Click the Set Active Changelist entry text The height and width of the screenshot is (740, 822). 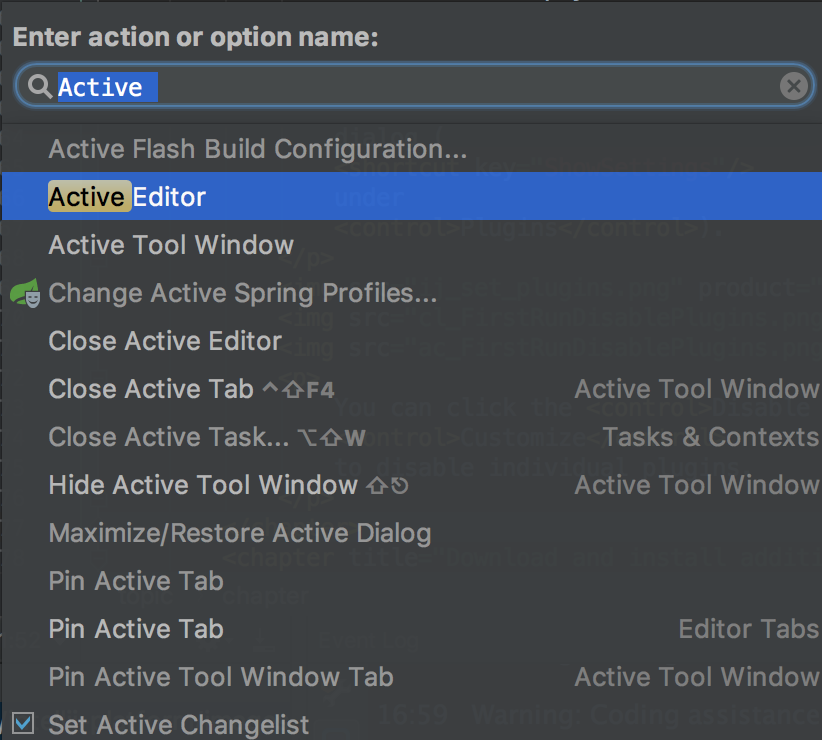pyautogui.click(x=179, y=723)
